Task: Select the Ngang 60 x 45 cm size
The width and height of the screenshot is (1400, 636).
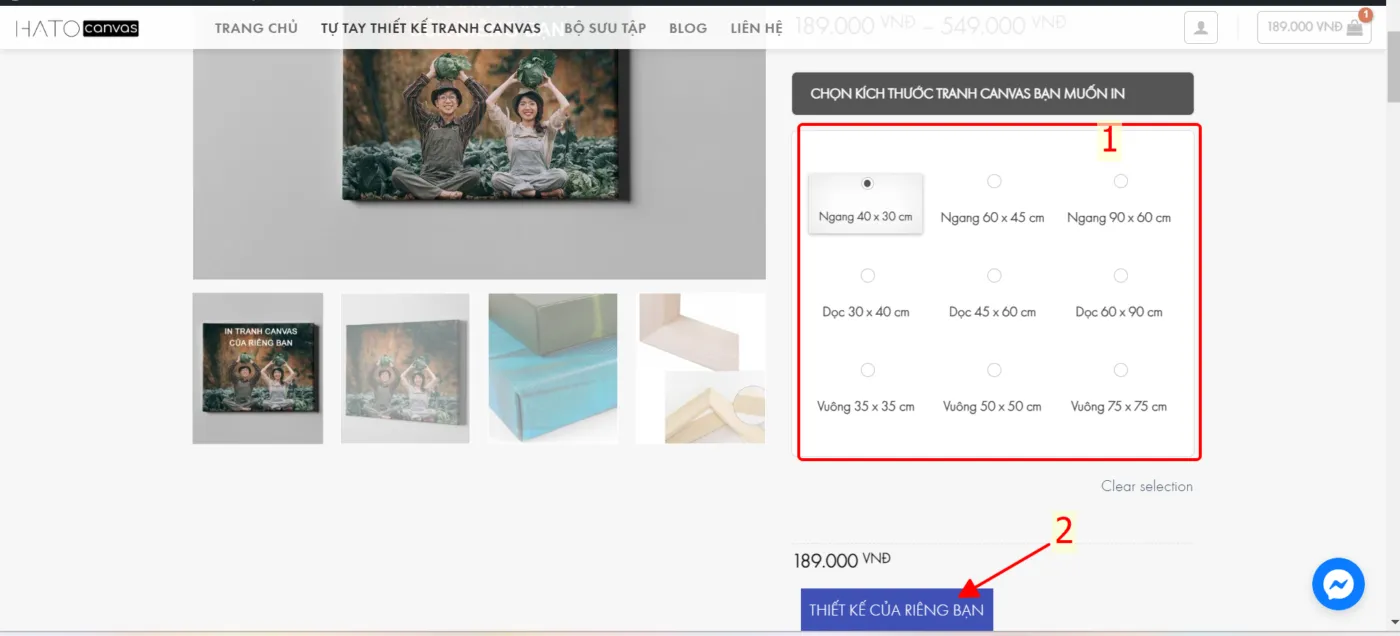Action: click(x=993, y=182)
